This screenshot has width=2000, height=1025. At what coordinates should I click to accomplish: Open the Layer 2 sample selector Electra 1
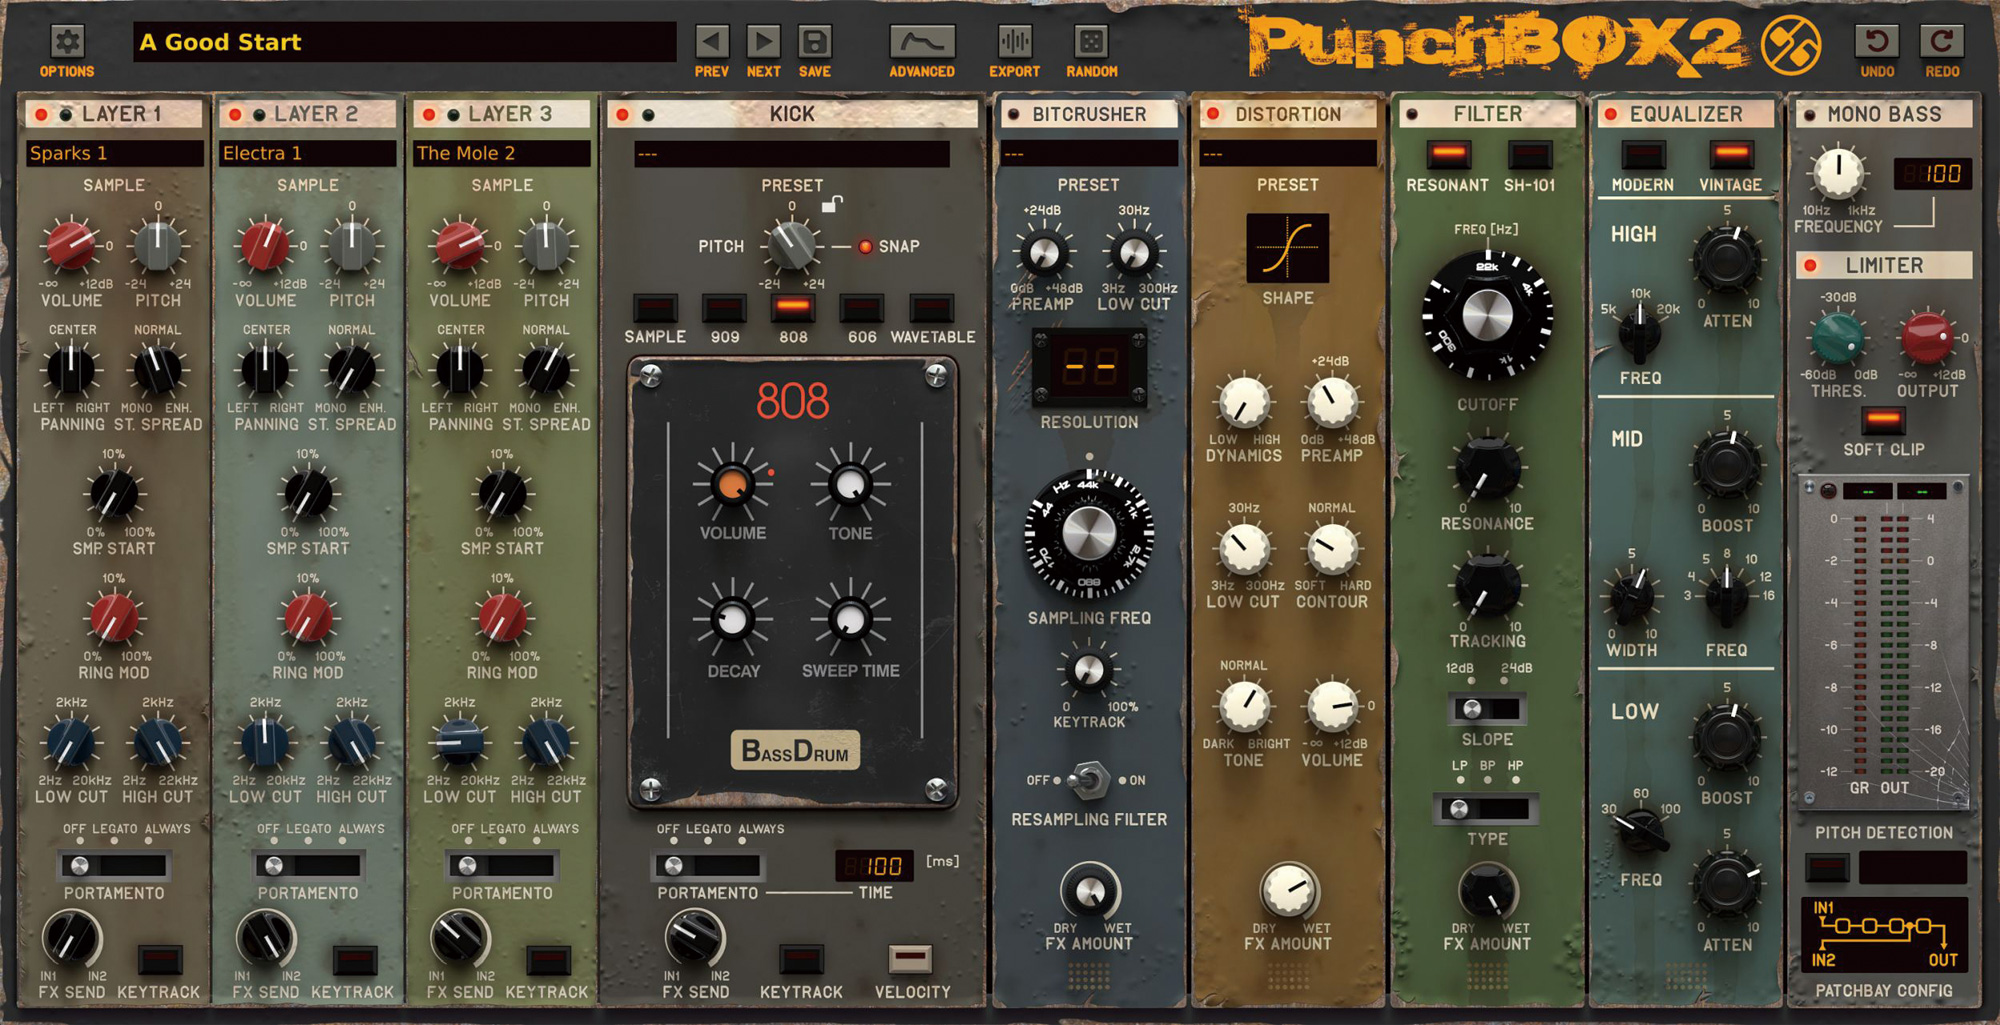(x=307, y=153)
